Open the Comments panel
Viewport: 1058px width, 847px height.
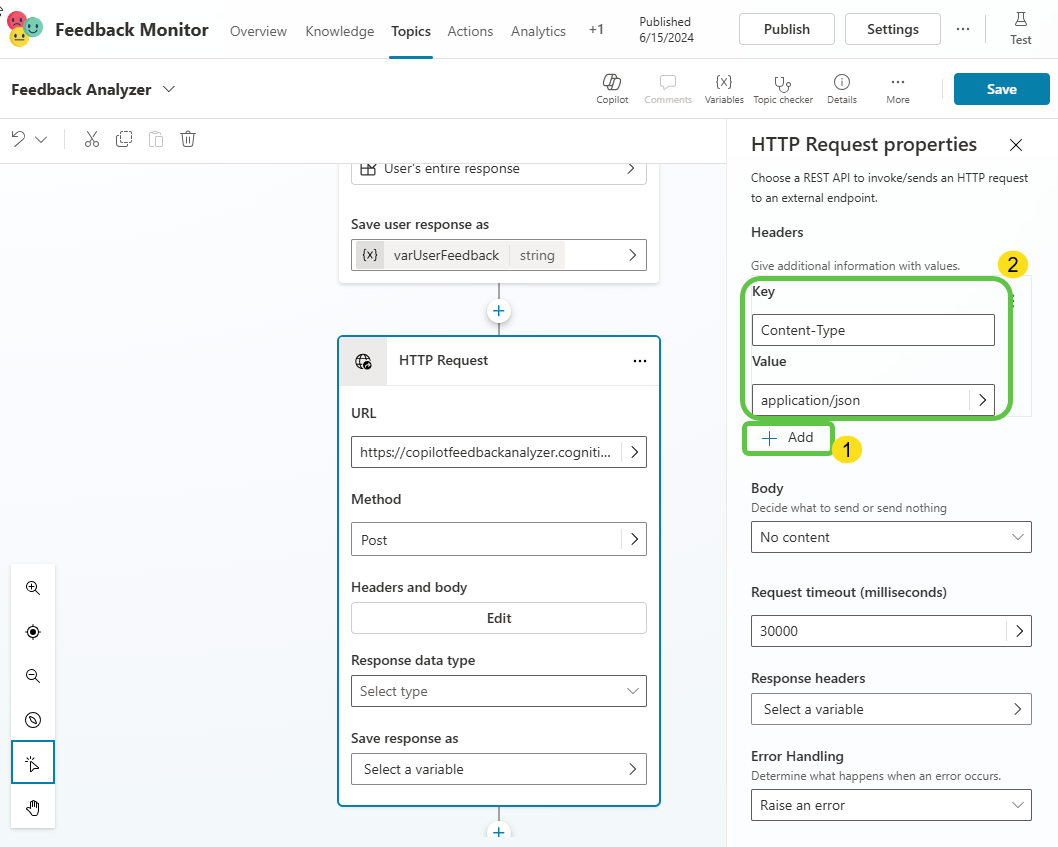(668, 88)
